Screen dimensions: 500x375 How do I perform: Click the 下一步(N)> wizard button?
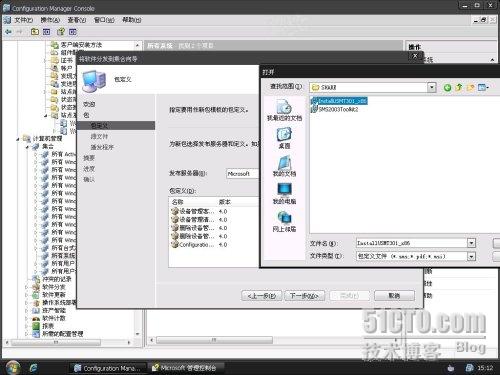tap(304, 296)
